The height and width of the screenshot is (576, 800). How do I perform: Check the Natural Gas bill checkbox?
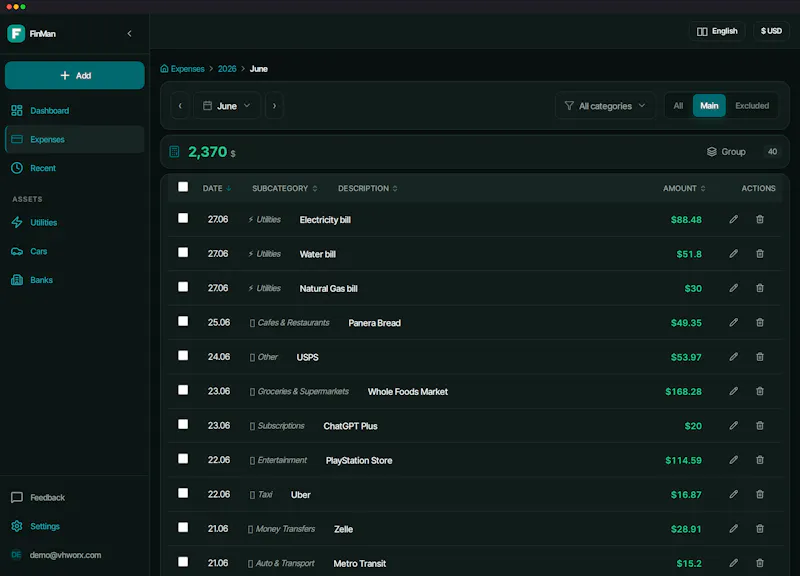click(183, 287)
